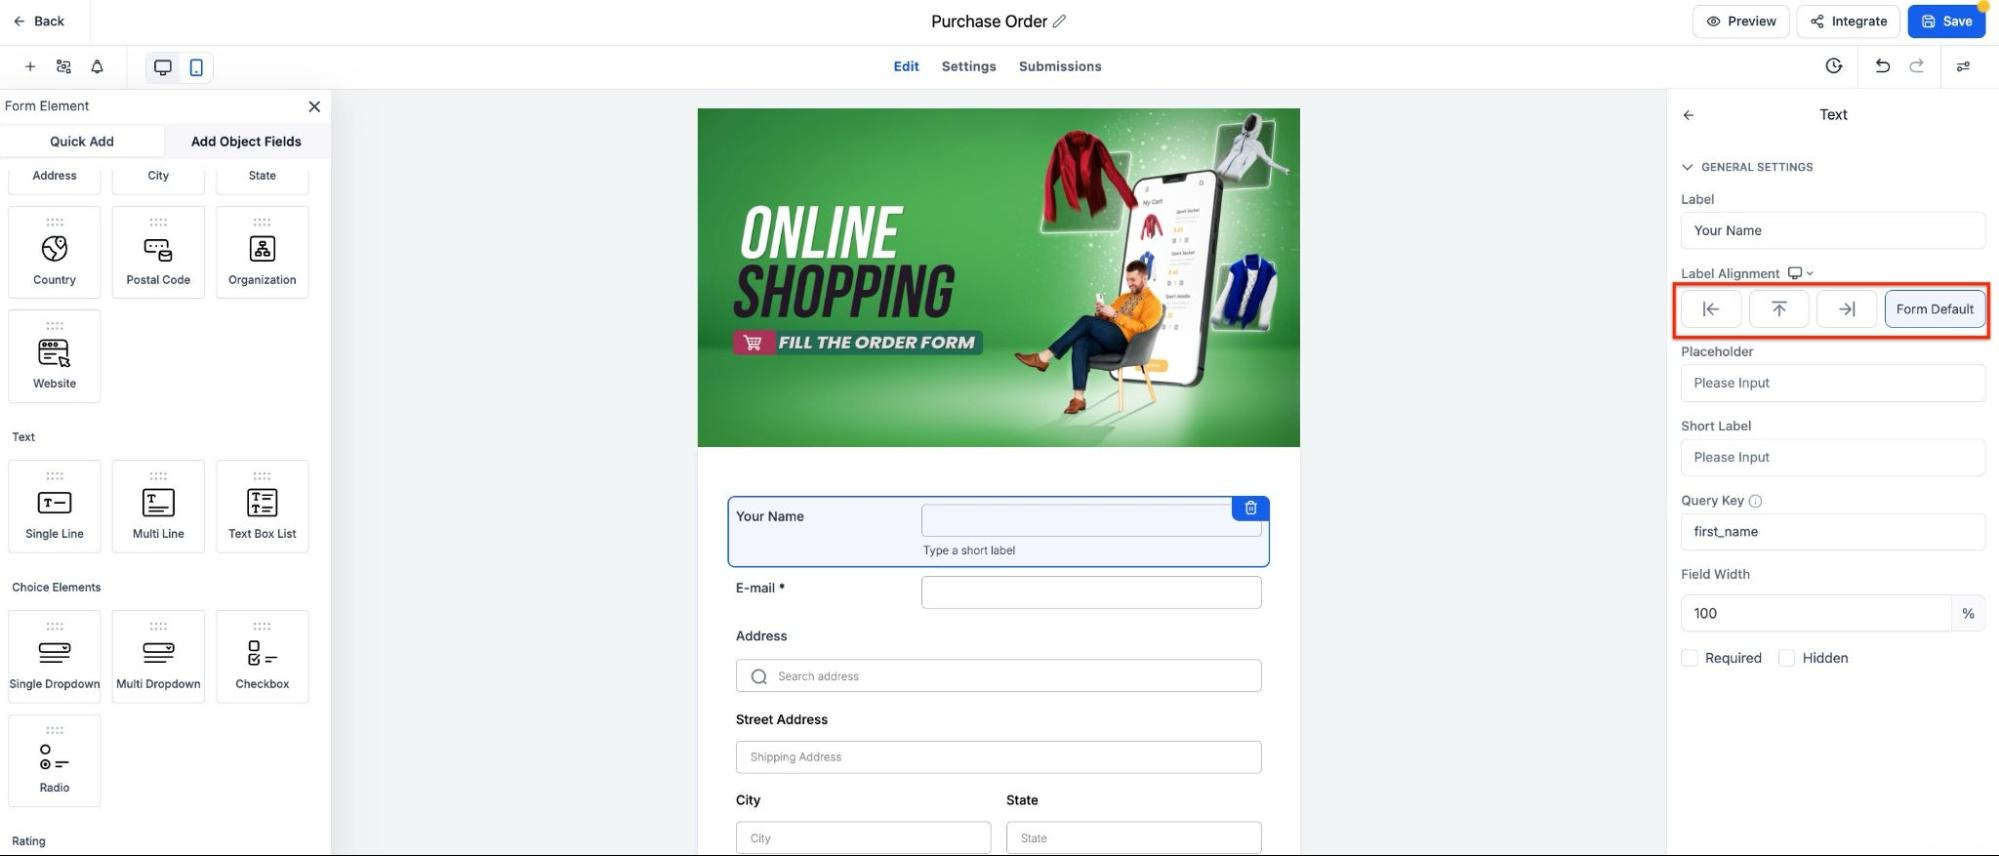
Task: Select desktop view icon
Action: (x=162, y=67)
